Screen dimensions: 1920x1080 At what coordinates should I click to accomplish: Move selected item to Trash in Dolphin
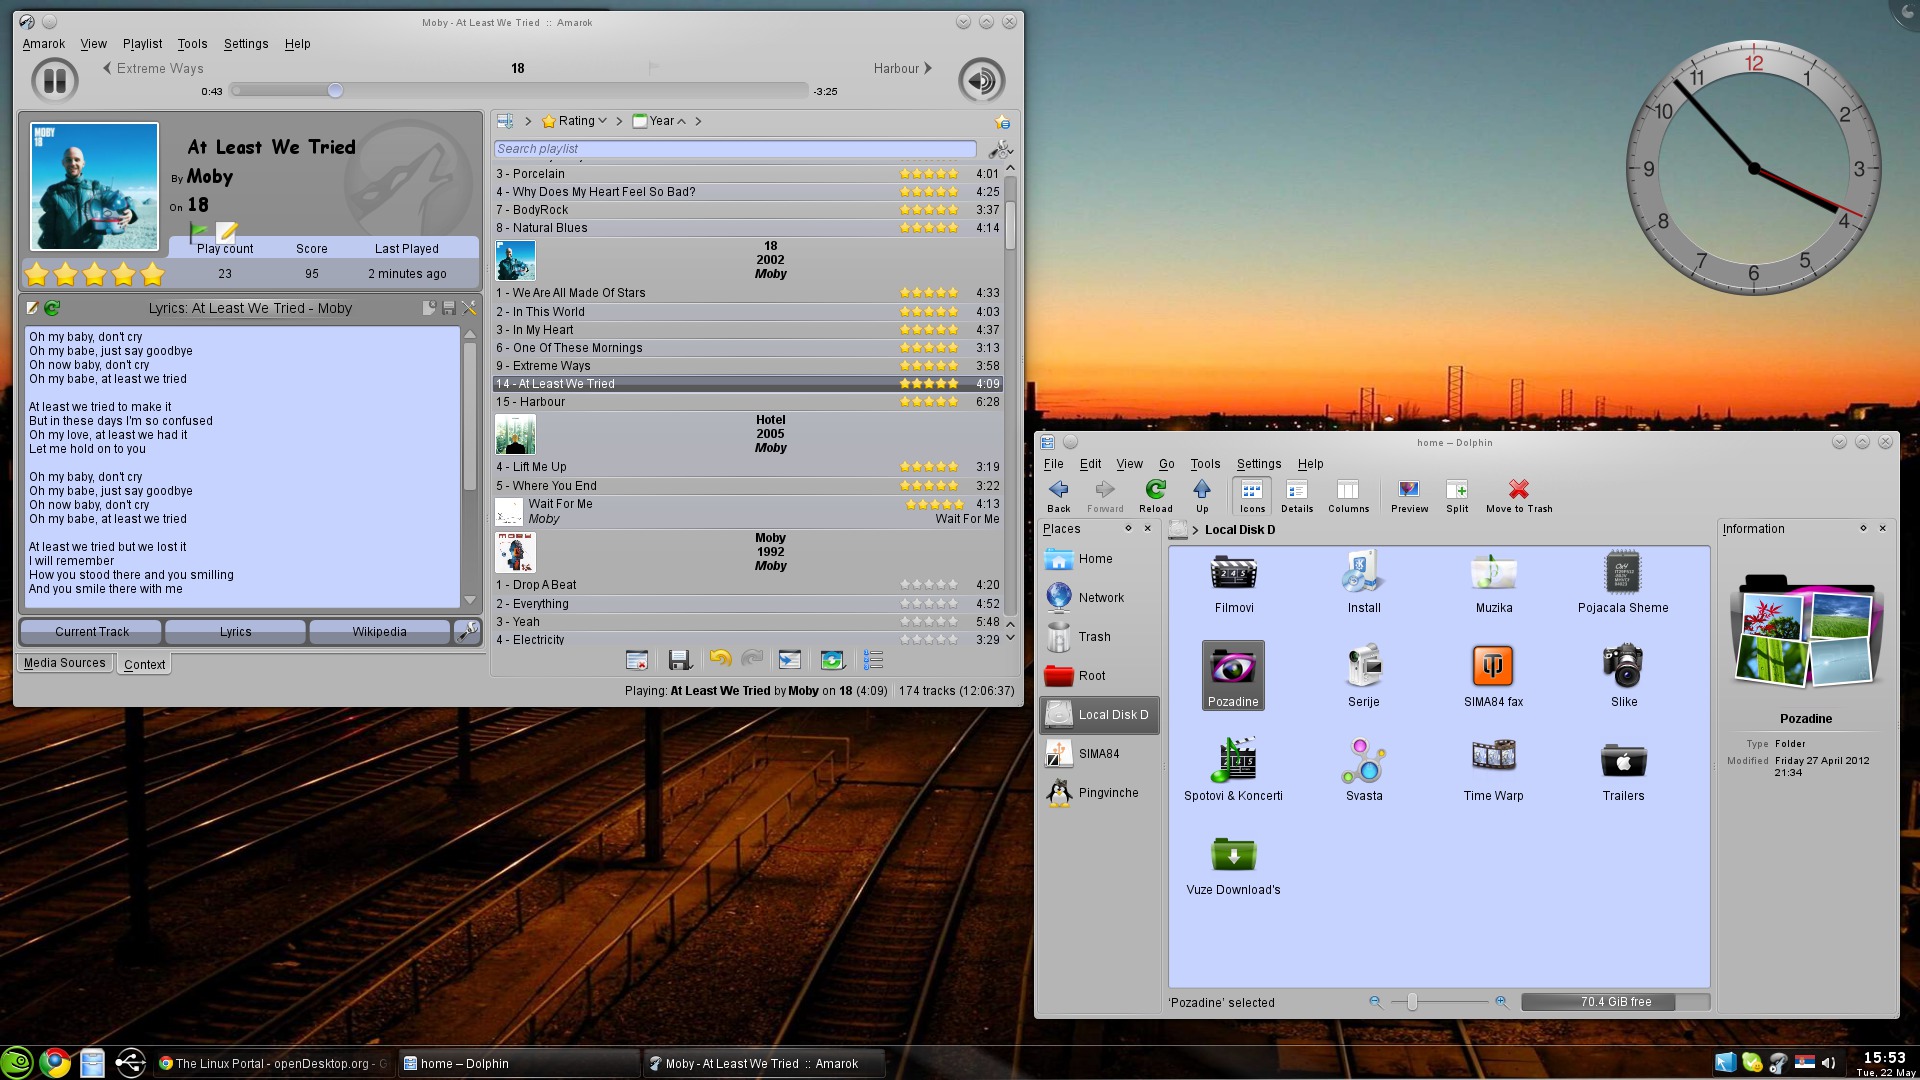1519,496
